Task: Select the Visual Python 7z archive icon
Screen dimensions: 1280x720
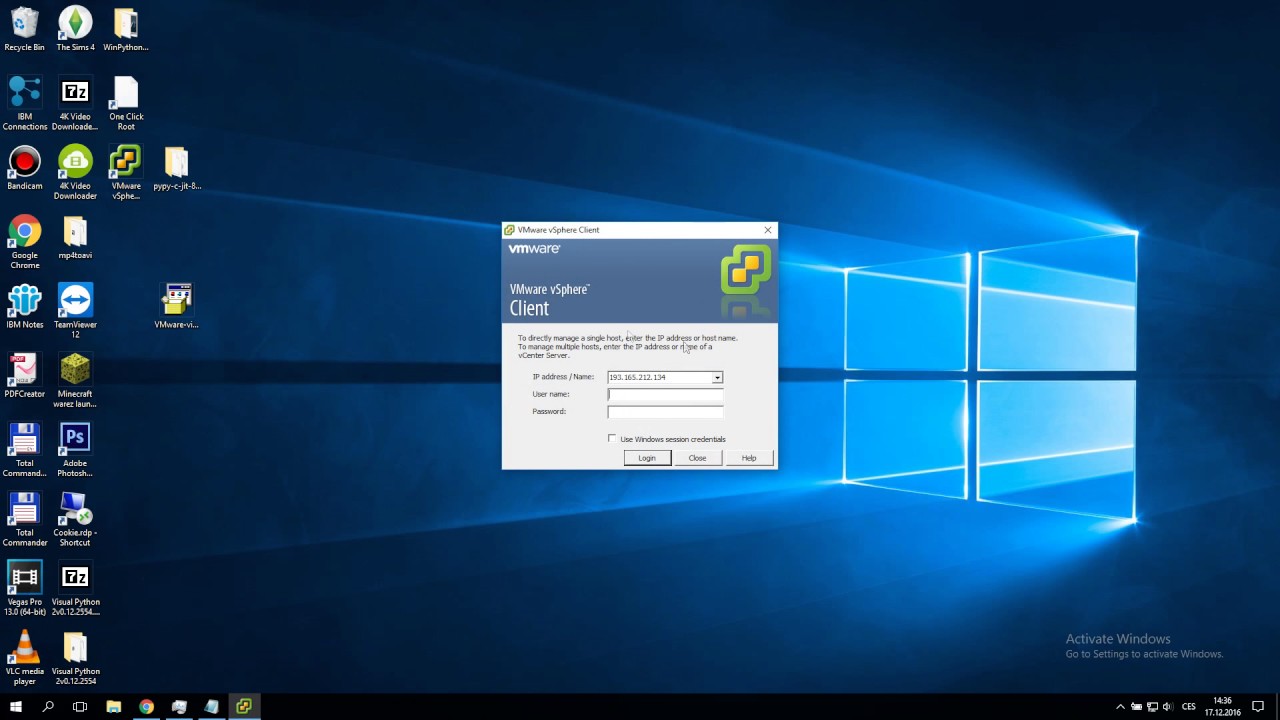Action: pyautogui.click(x=75, y=588)
